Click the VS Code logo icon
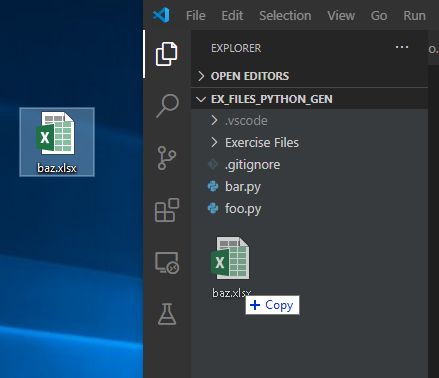Viewport: 439px width, 378px height. tap(161, 15)
